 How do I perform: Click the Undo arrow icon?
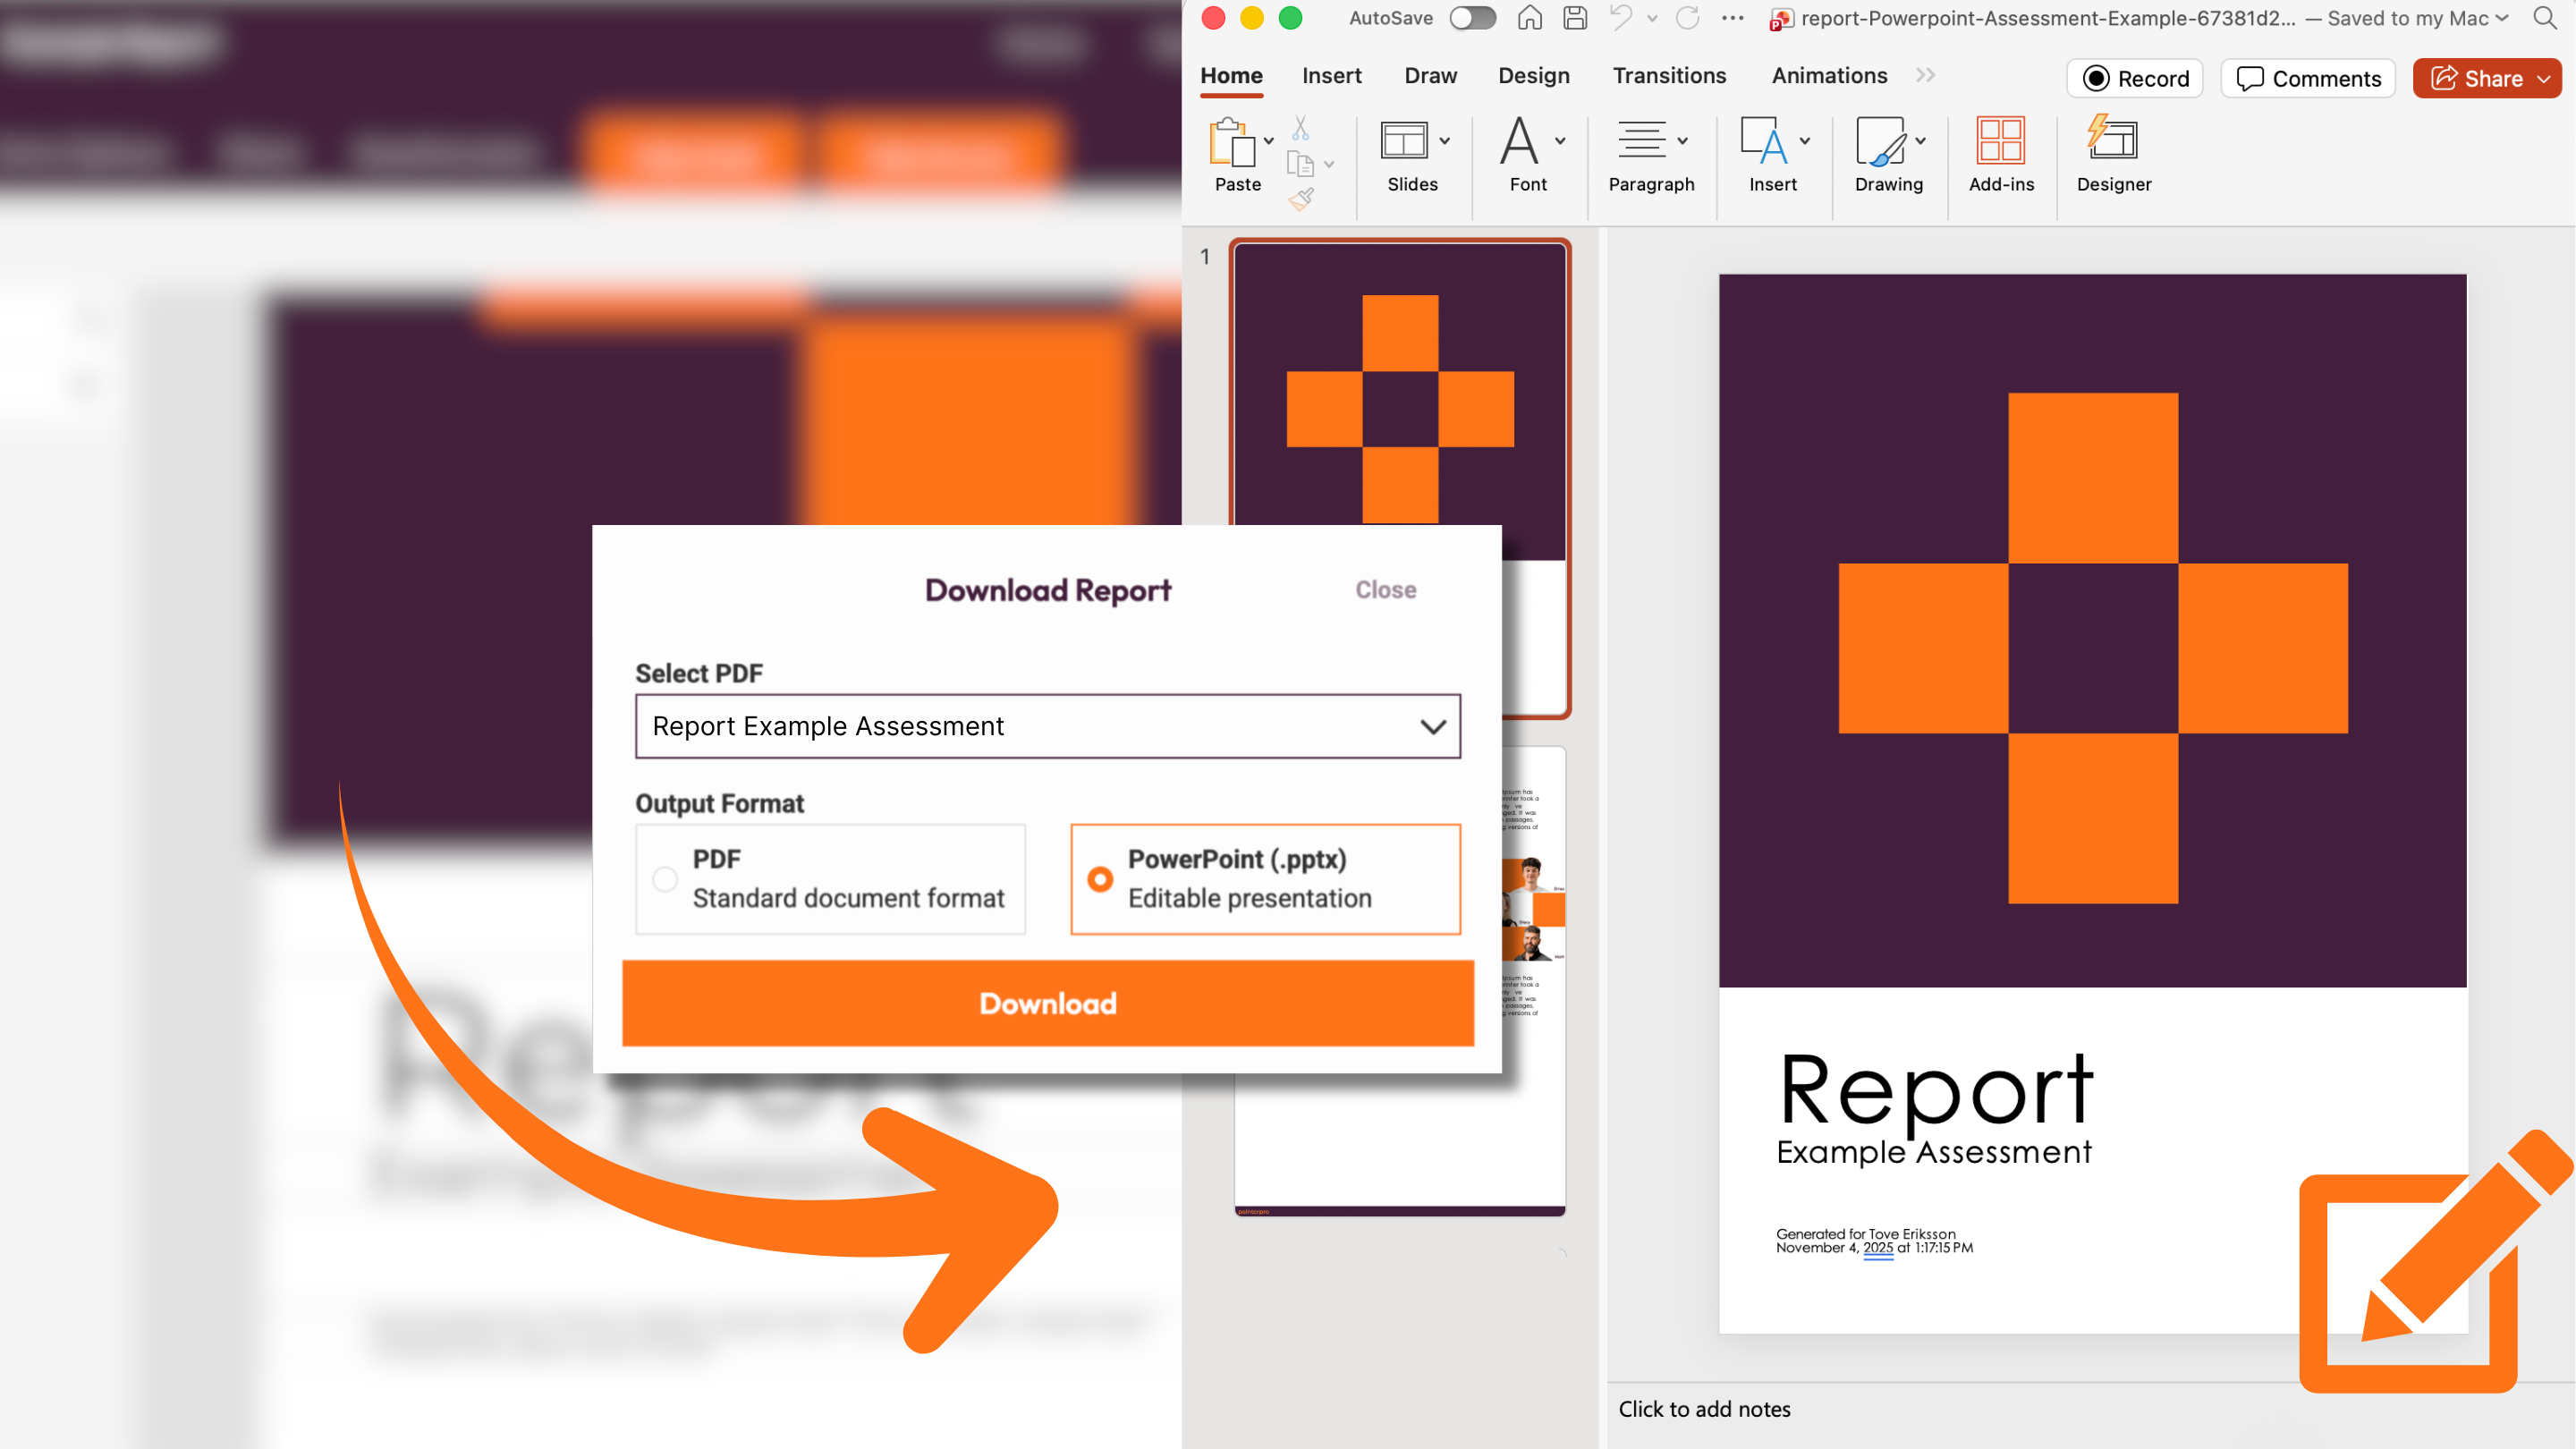[1620, 18]
